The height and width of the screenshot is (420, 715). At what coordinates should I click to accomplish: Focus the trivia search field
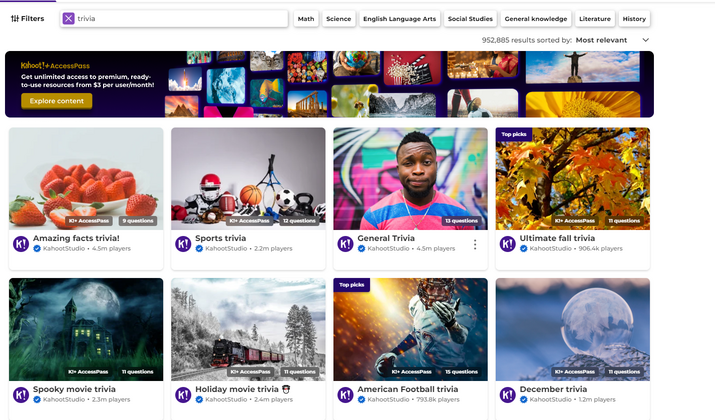(x=174, y=19)
